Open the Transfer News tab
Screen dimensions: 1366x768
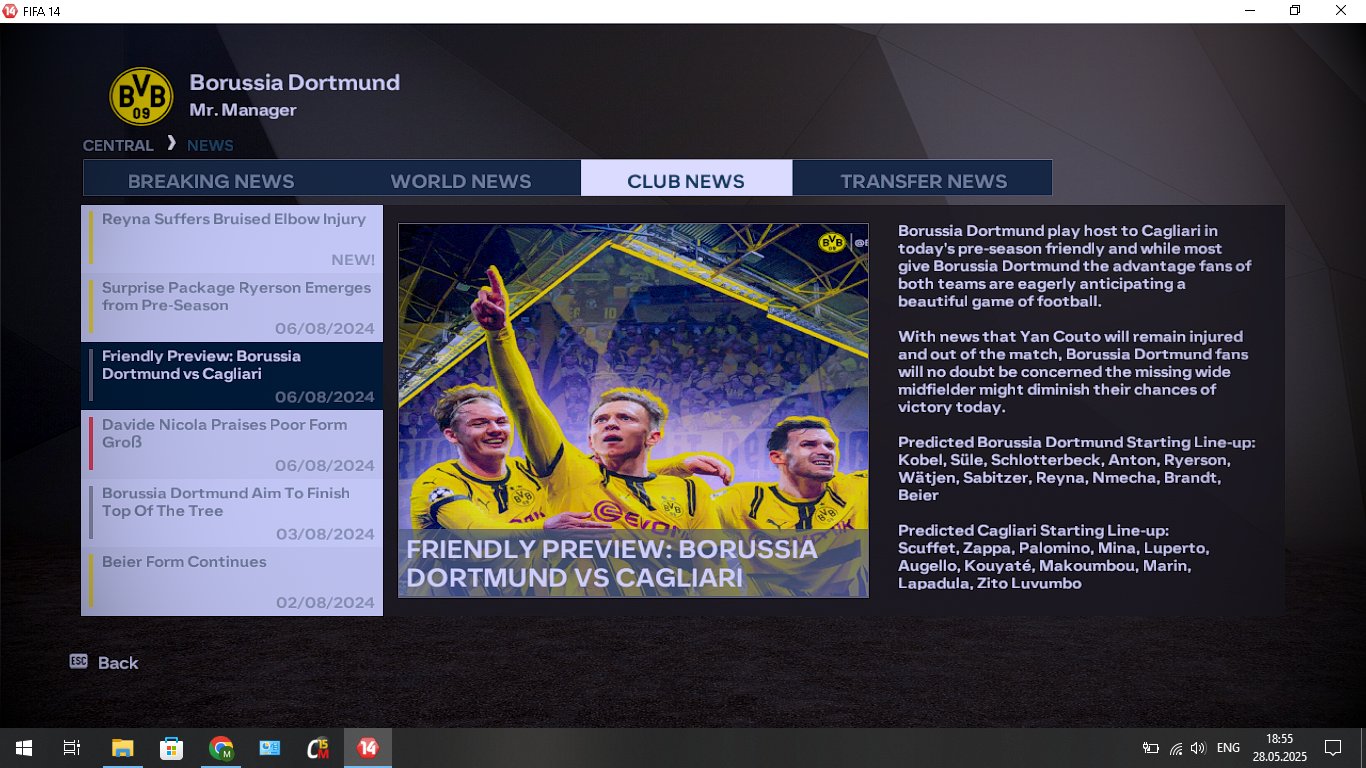[923, 181]
